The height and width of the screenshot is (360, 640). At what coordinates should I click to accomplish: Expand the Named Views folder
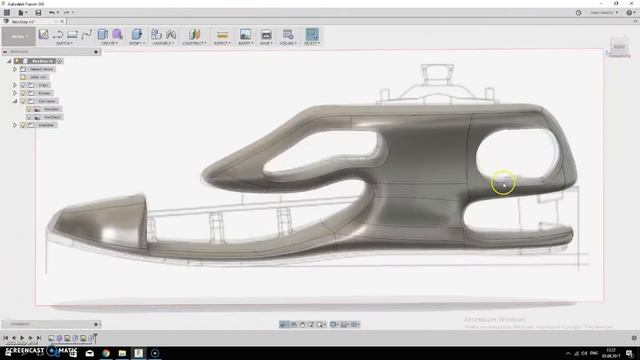(x=15, y=69)
